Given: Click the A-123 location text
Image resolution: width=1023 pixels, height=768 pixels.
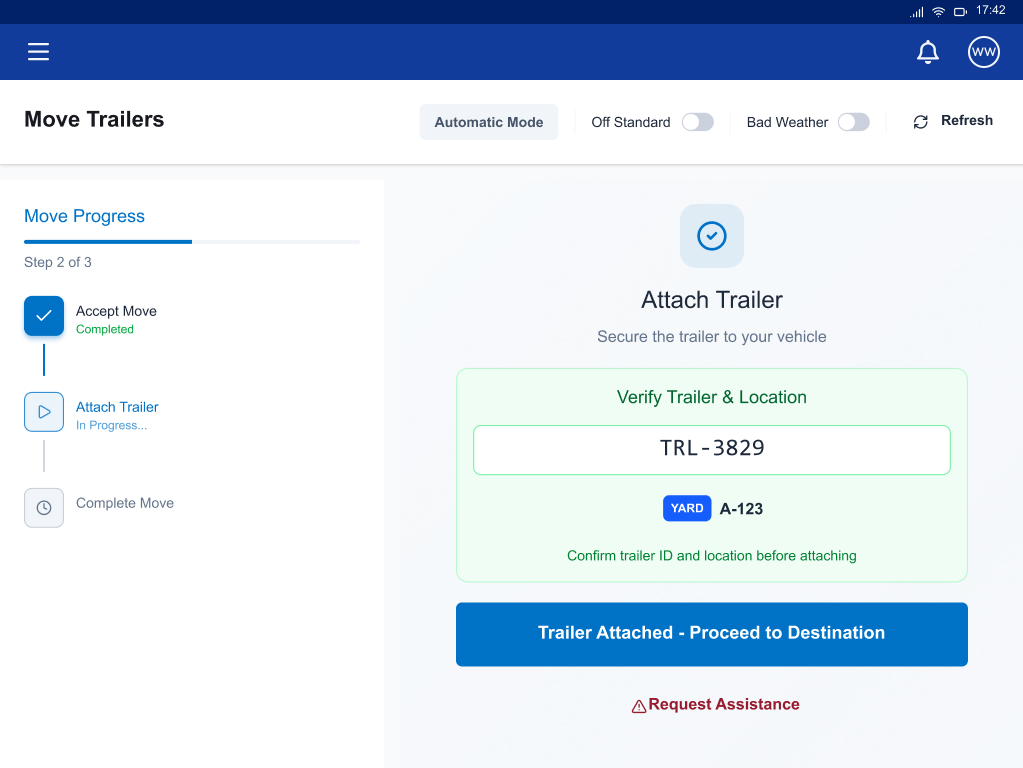Looking at the screenshot, I should (741, 509).
